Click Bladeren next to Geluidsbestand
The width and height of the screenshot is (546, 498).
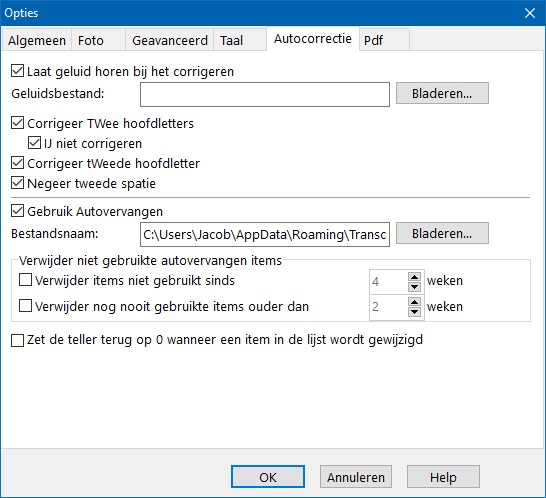pos(442,93)
